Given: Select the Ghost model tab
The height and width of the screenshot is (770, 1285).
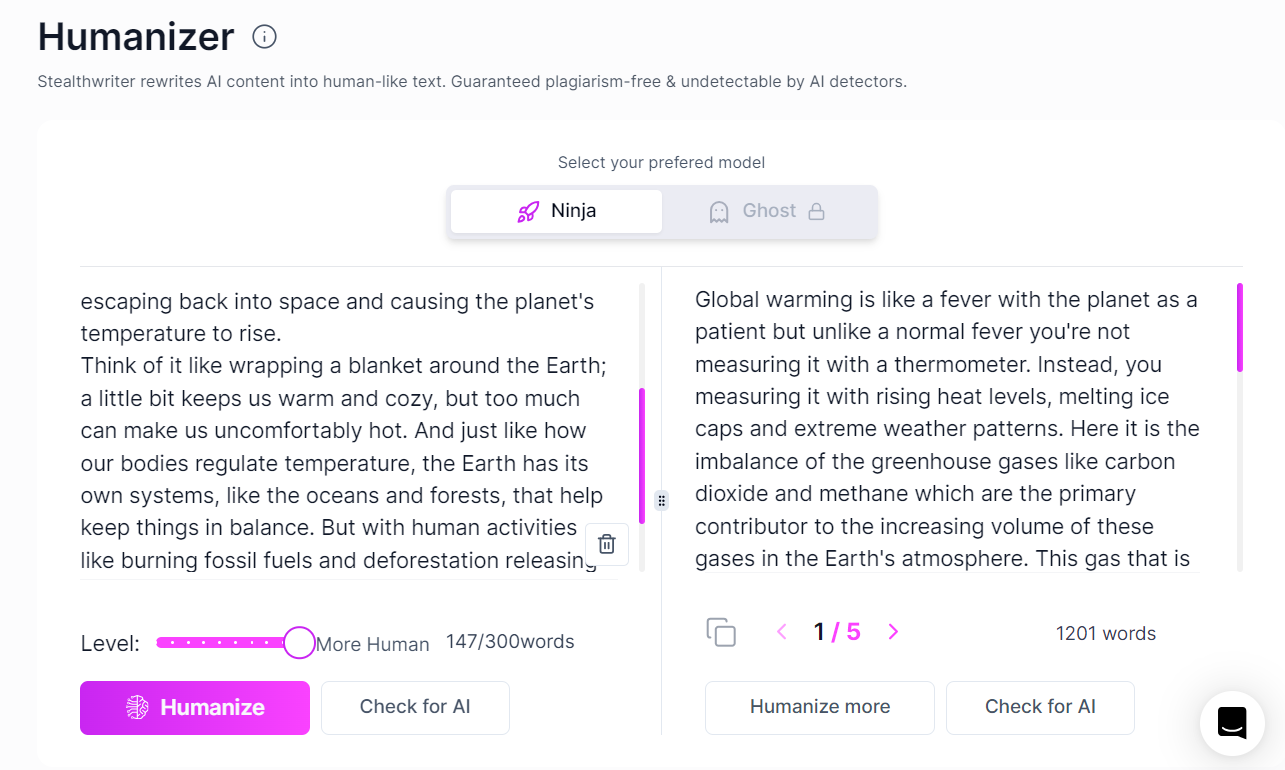Looking at the screenshot, I should click(x=767, y=211).
